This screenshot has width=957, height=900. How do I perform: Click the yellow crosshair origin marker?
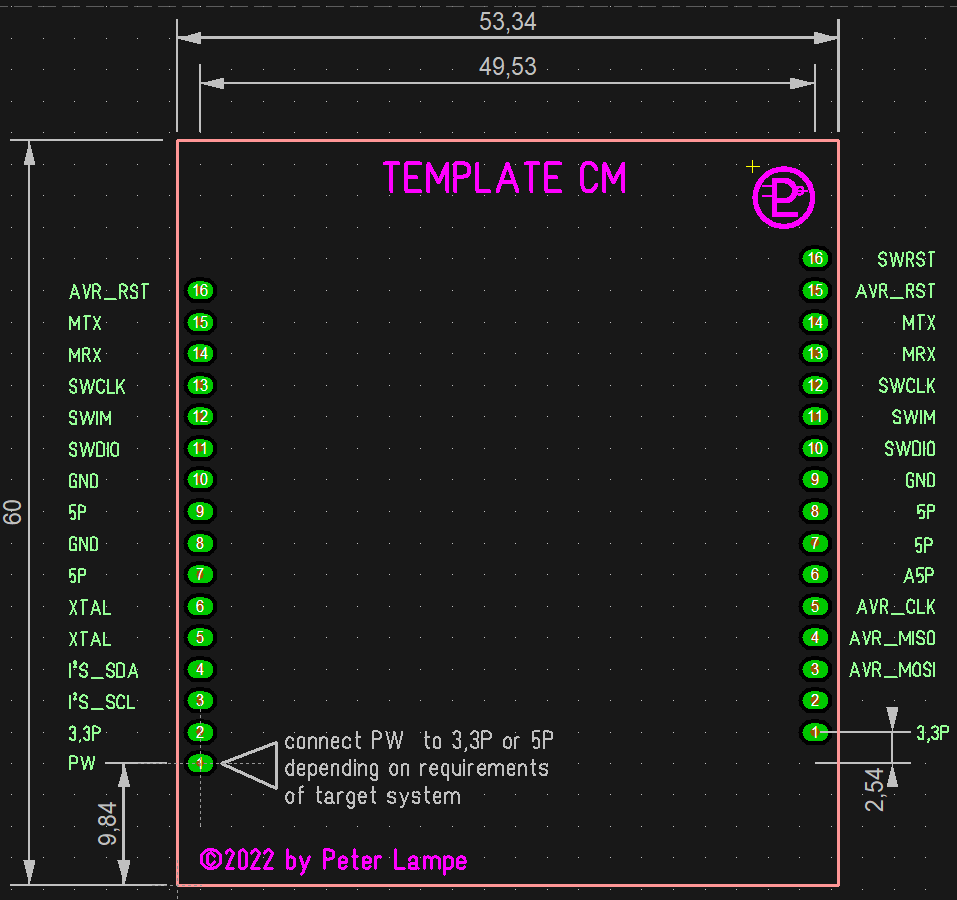click(x=753, y=167)
